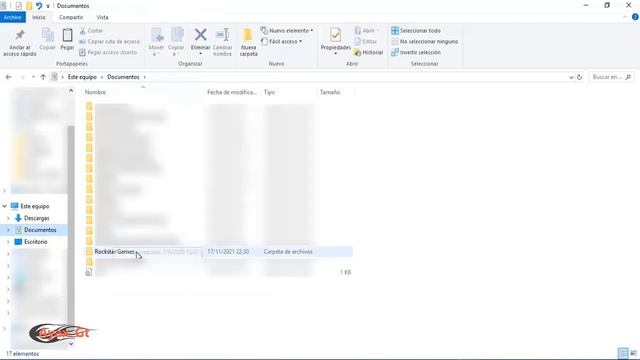
Task: Click Documentos in the address bar
Action: coord(123,77)
